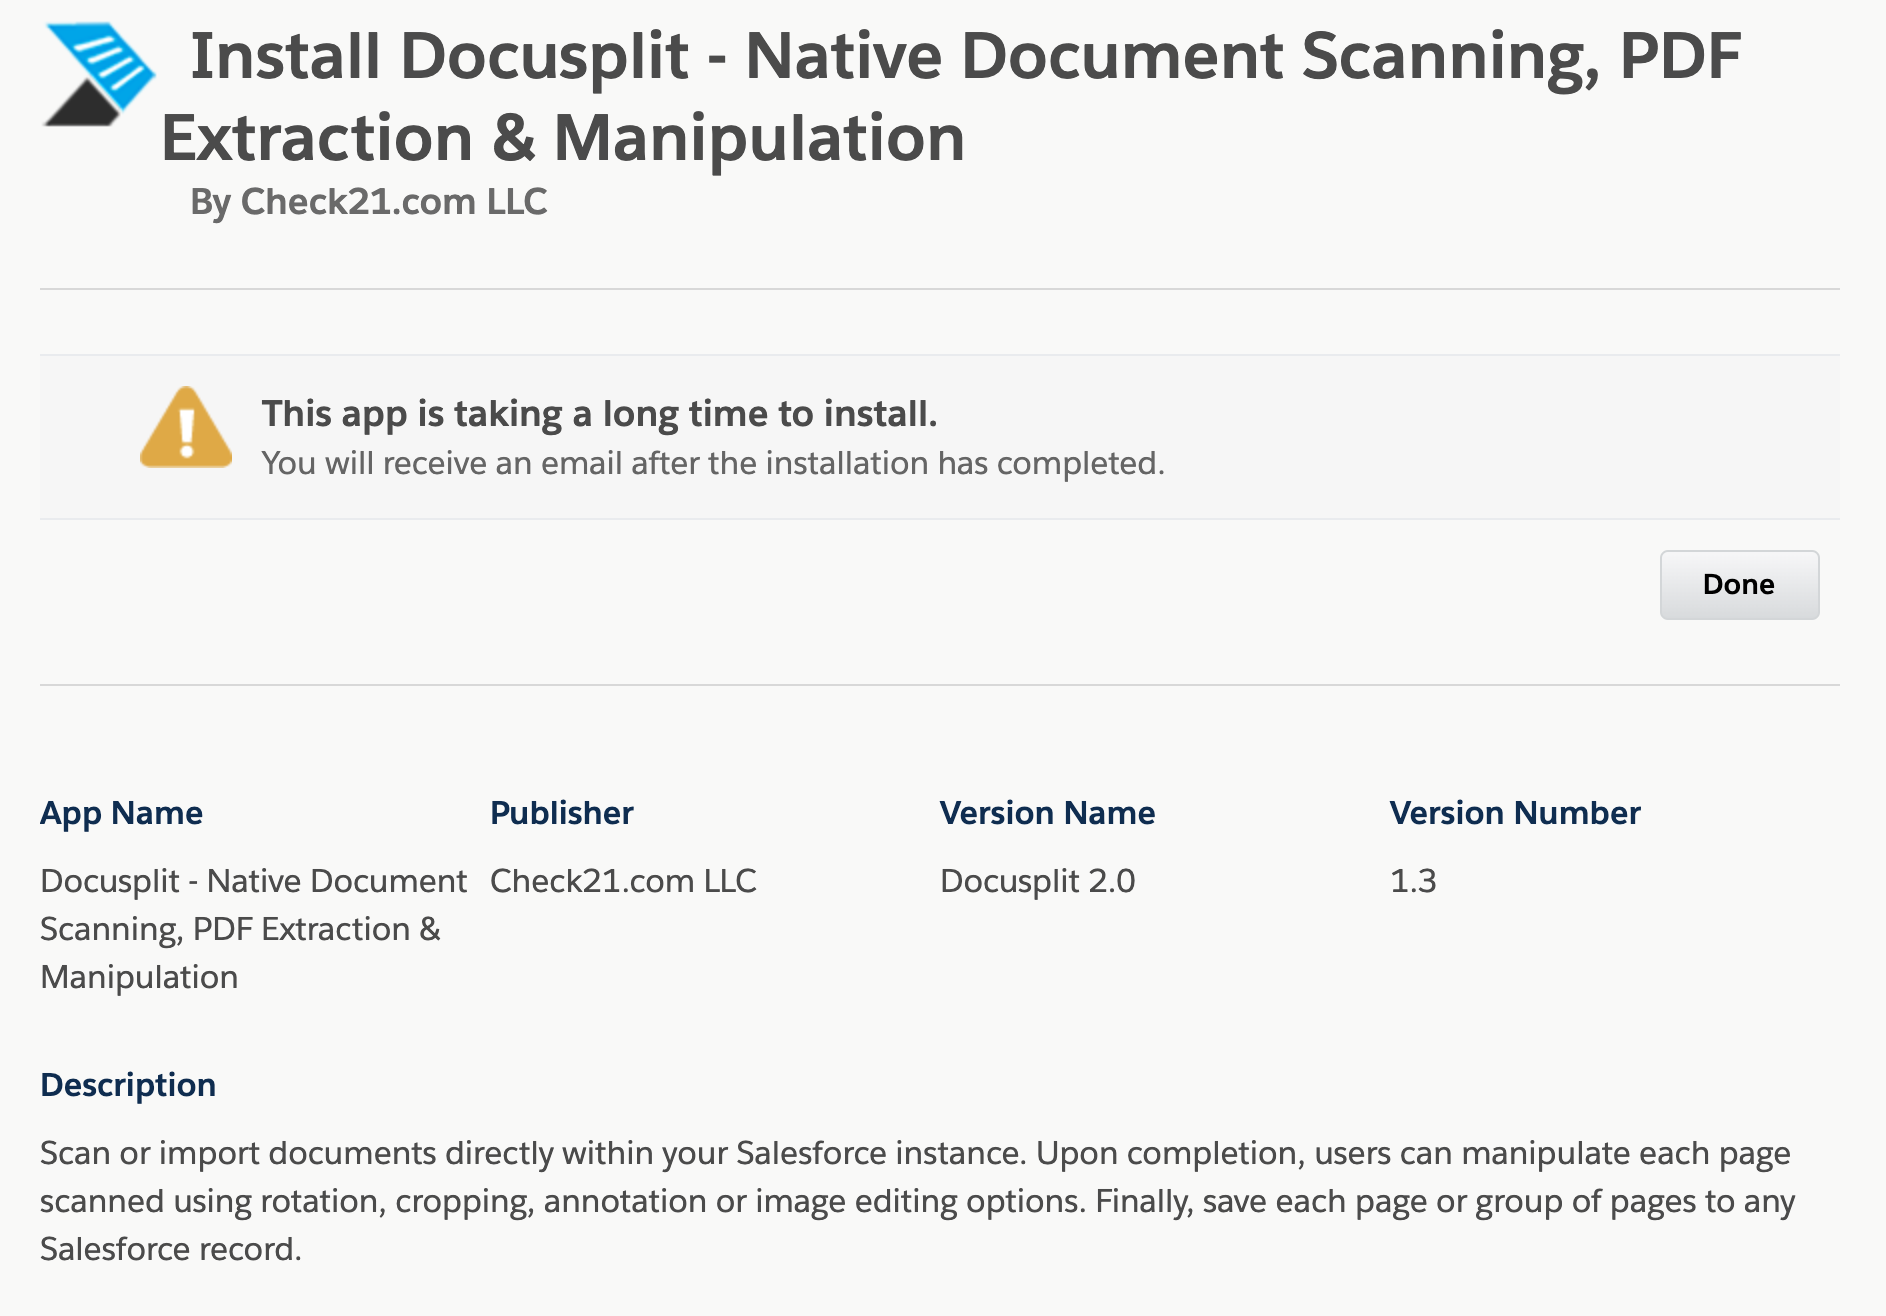The image size is (1886, 1316).
Task: Click the Publisher column header
Action: [x=561, y=813]
